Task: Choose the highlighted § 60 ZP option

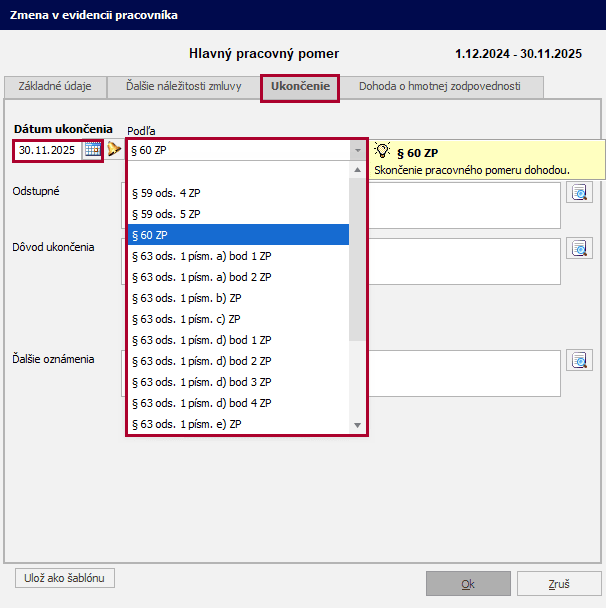Action: coord(238,235)
